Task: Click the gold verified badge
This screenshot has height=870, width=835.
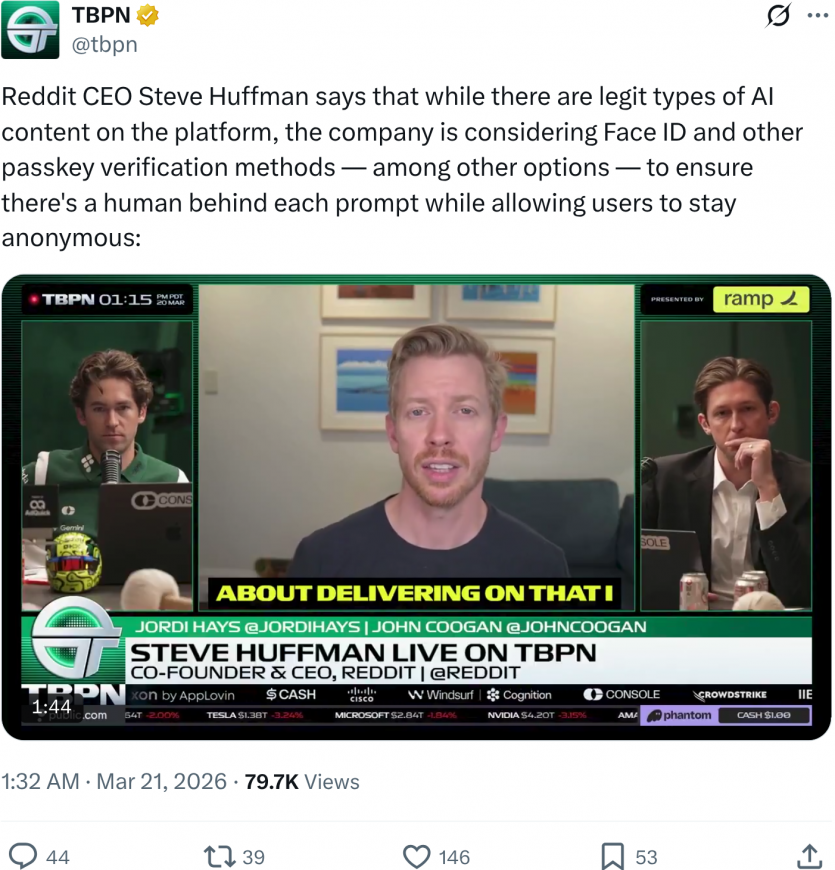Action: [x=147, y=15]
